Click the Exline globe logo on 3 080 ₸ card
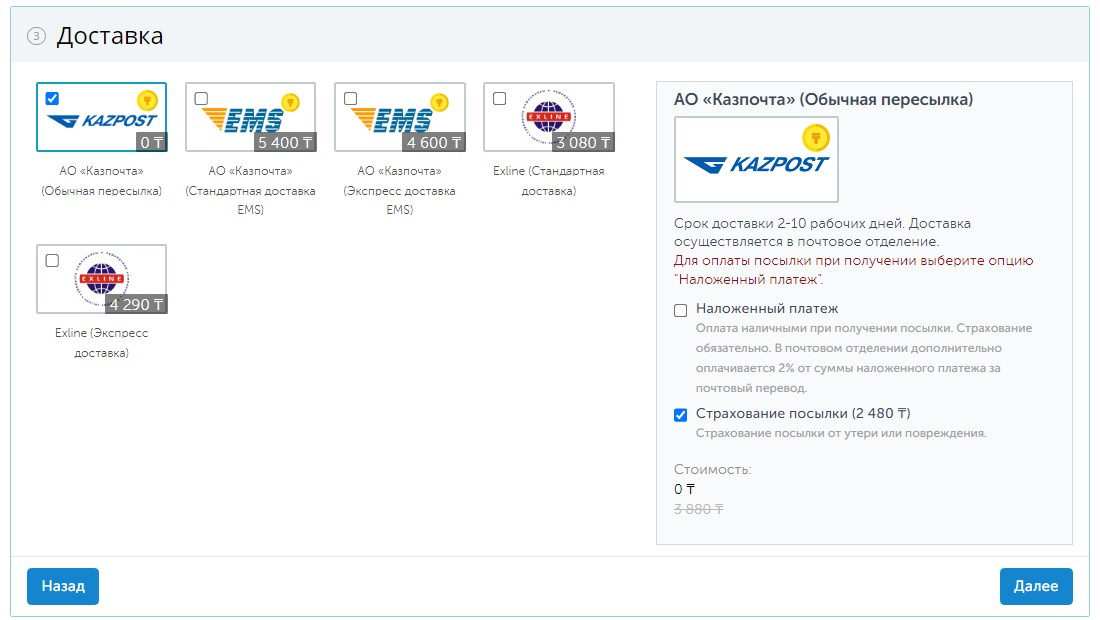Image resolution: width=1100 pixels, height=620 pixels. (x=548, y=116)
